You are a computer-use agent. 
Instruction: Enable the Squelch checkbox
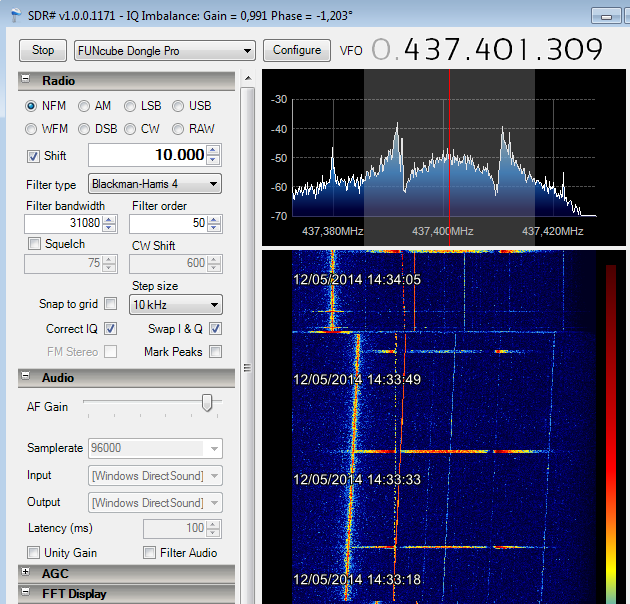(35, 244)
